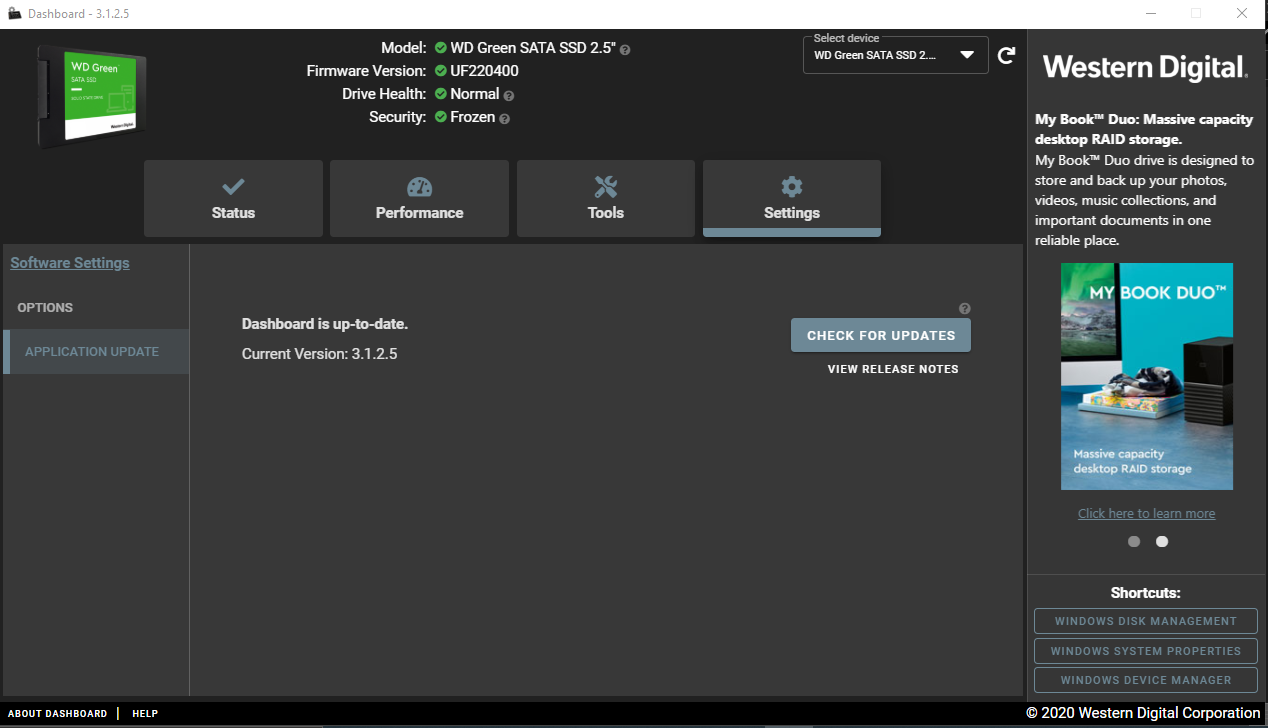Viewport: 1268px width, 728px height.
Task: Open View Release Notes
Action: [x=893, y=369]
